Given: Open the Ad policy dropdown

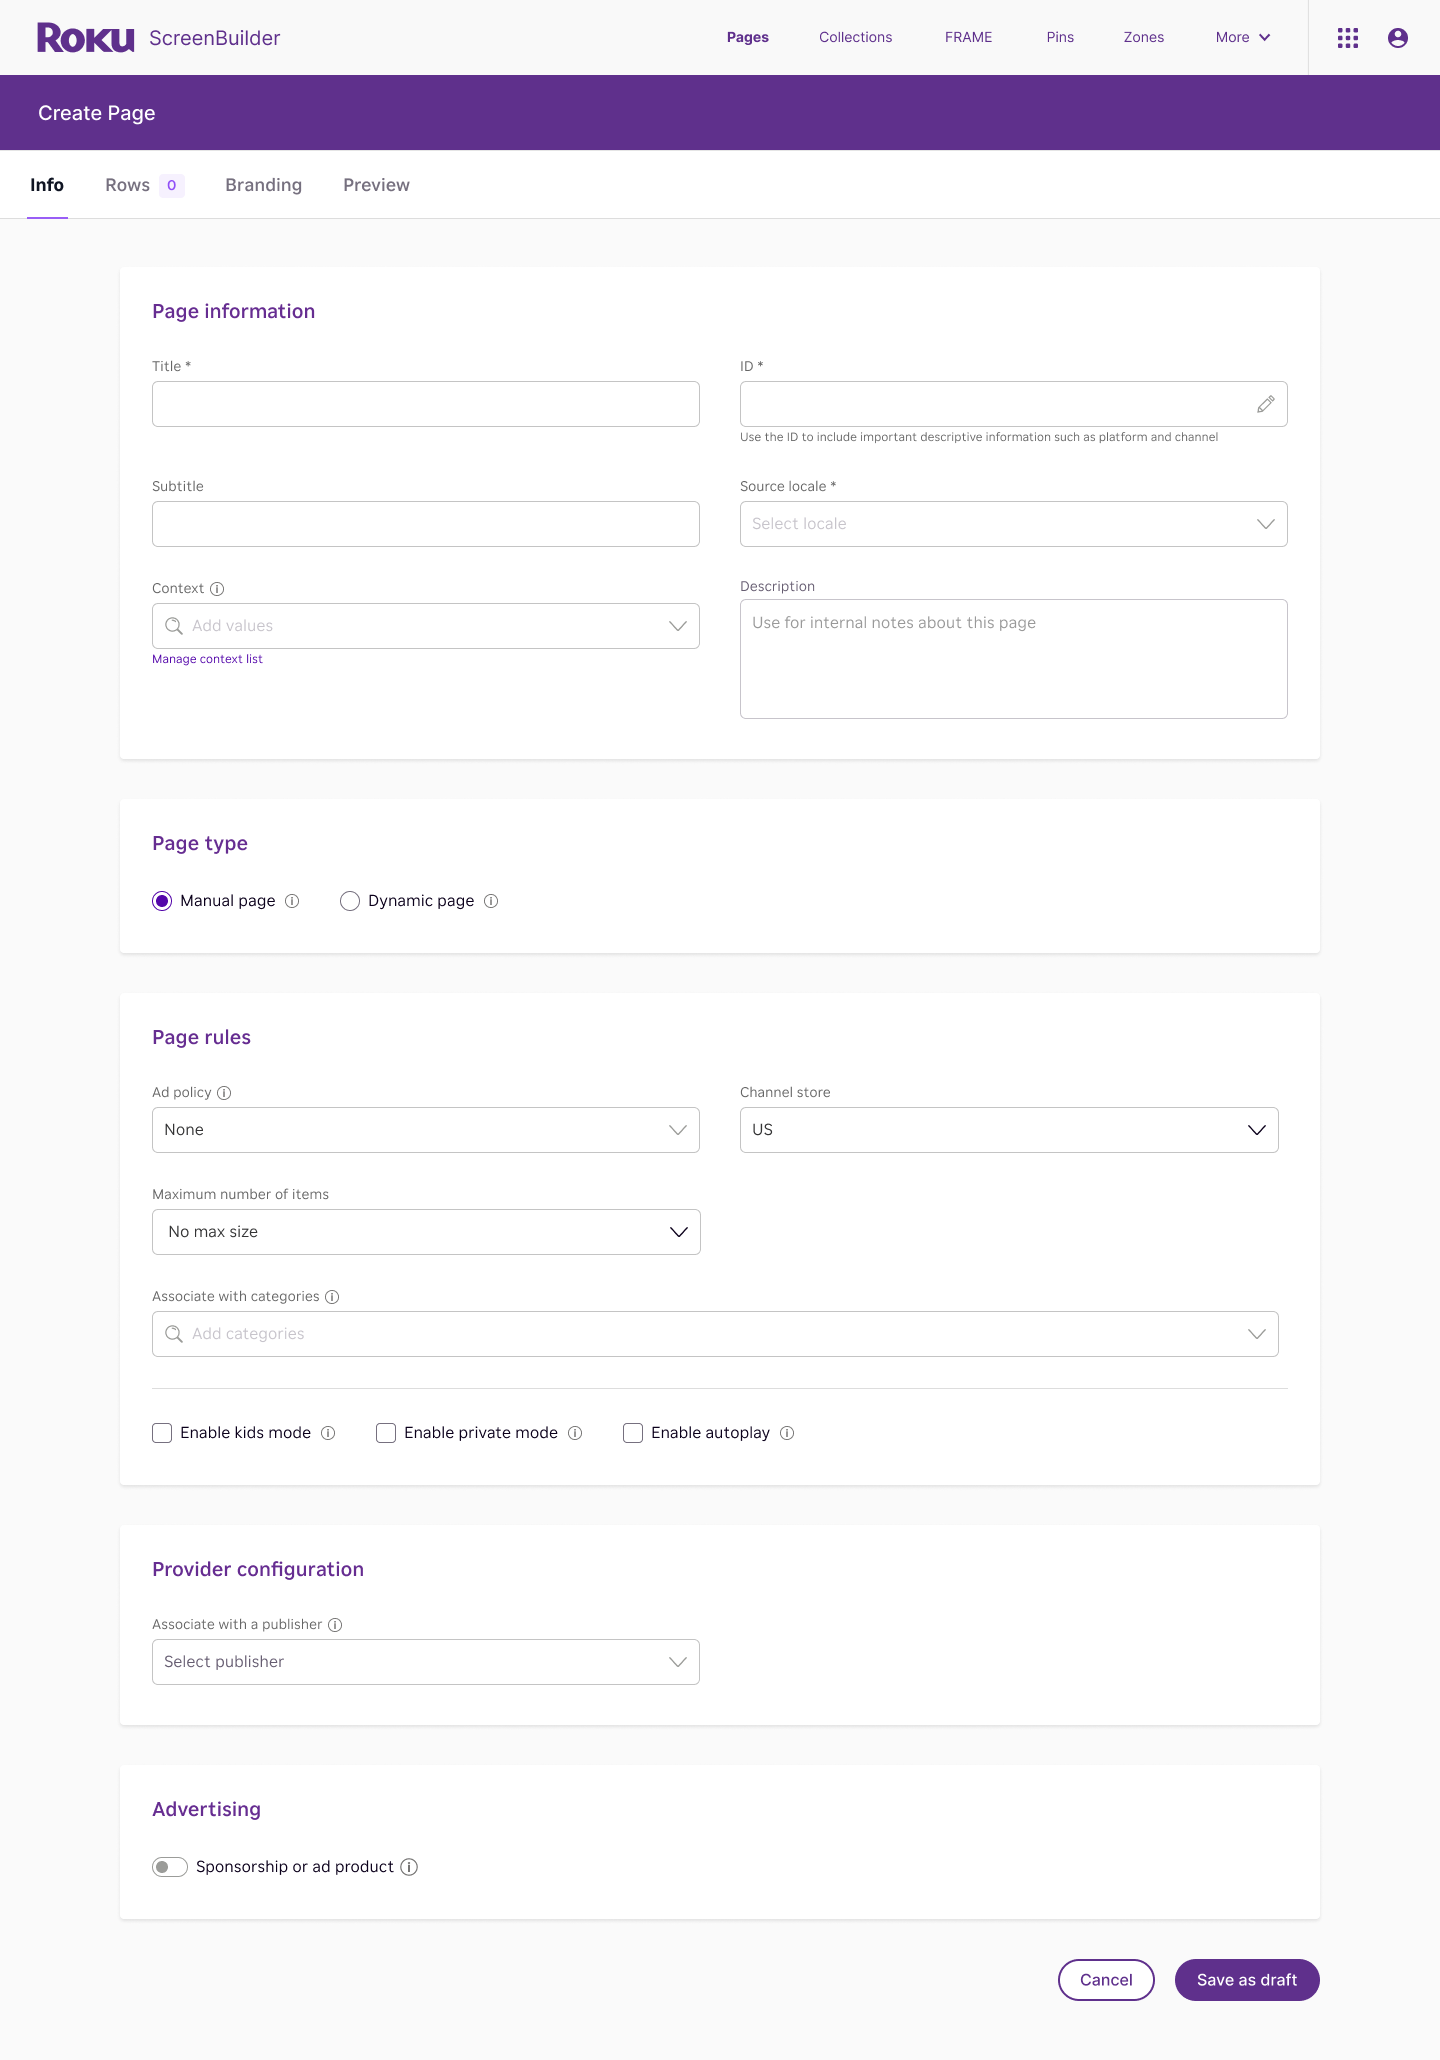Looking at the screenshot, I should click(426, 1130).
